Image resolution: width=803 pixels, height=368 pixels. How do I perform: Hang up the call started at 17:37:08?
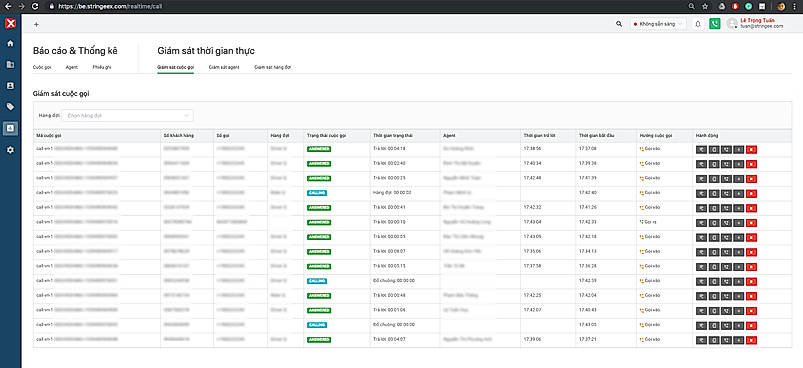(x=751, y=149)
